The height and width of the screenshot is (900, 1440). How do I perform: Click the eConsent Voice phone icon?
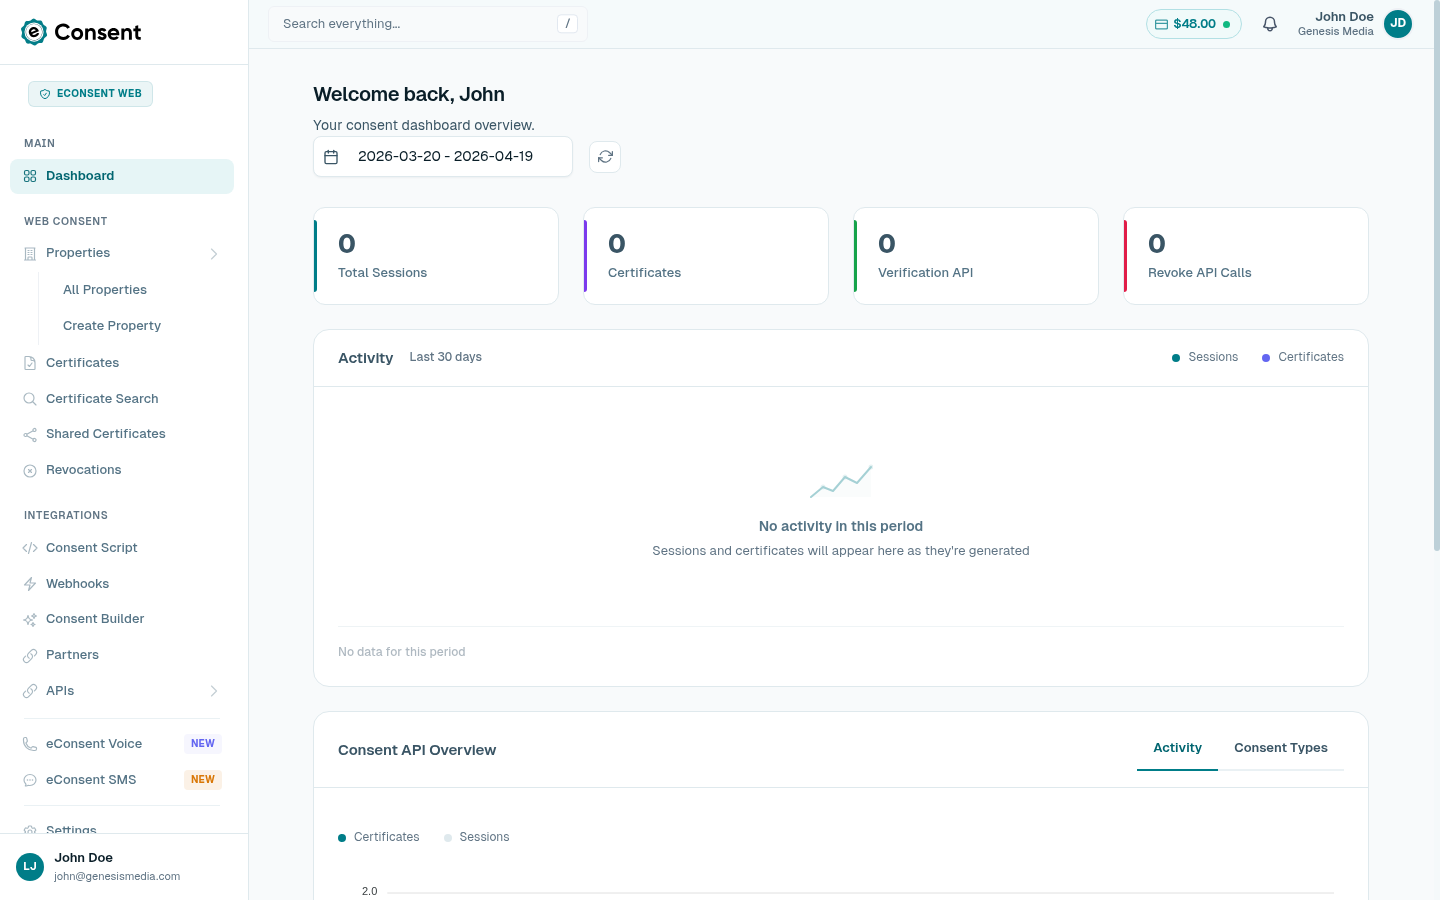coord(30,744)
